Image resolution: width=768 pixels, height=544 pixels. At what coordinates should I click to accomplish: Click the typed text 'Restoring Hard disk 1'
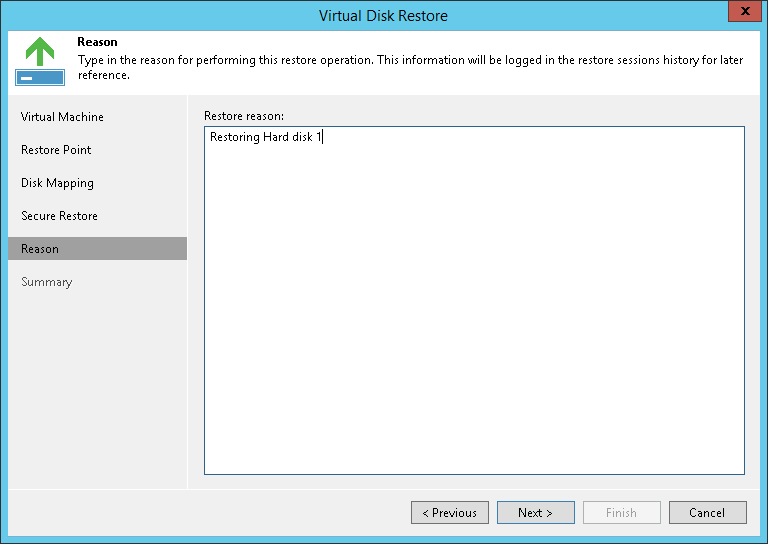265,138
